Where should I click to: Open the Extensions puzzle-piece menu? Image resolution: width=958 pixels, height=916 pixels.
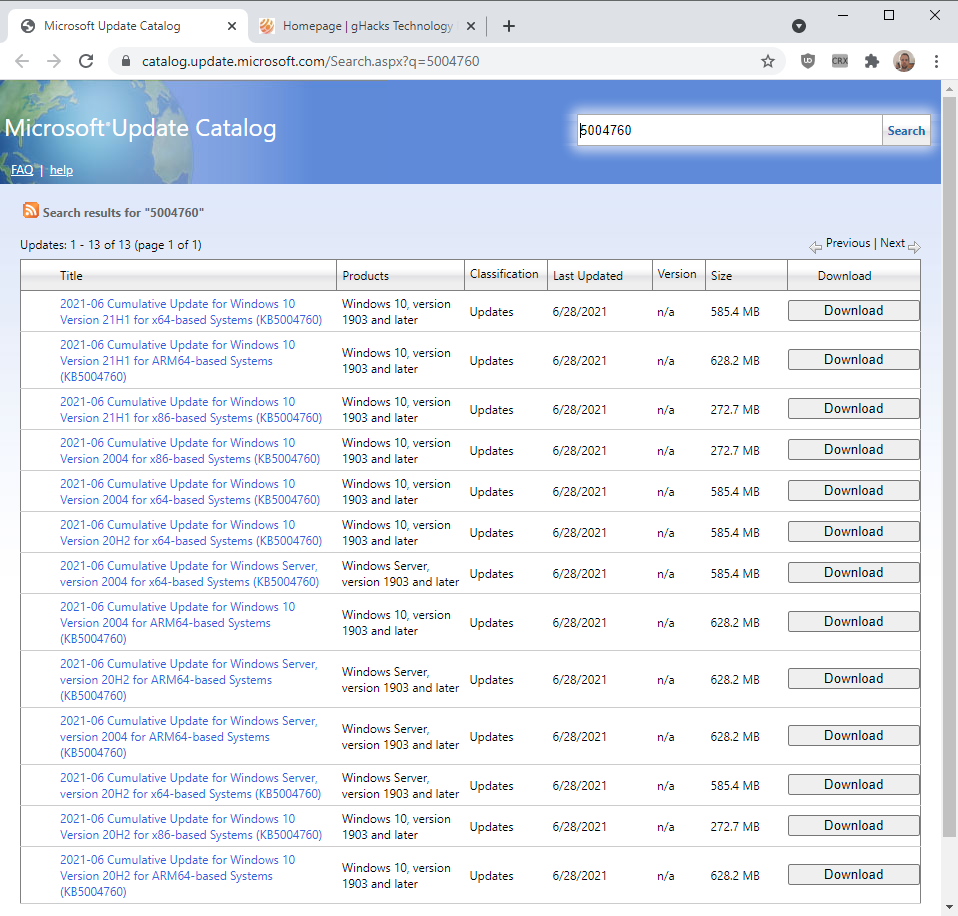click(x=872, y=61)
